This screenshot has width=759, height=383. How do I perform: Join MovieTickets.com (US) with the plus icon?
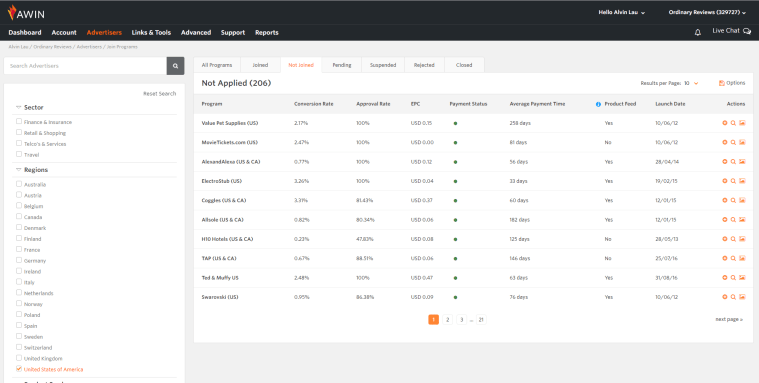pyautogui.click(x=725, y=142)
